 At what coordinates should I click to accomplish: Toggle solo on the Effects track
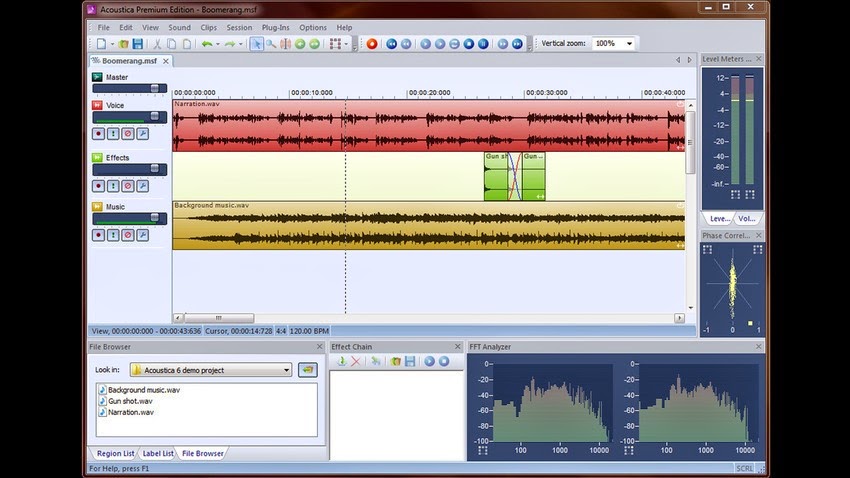113,186
